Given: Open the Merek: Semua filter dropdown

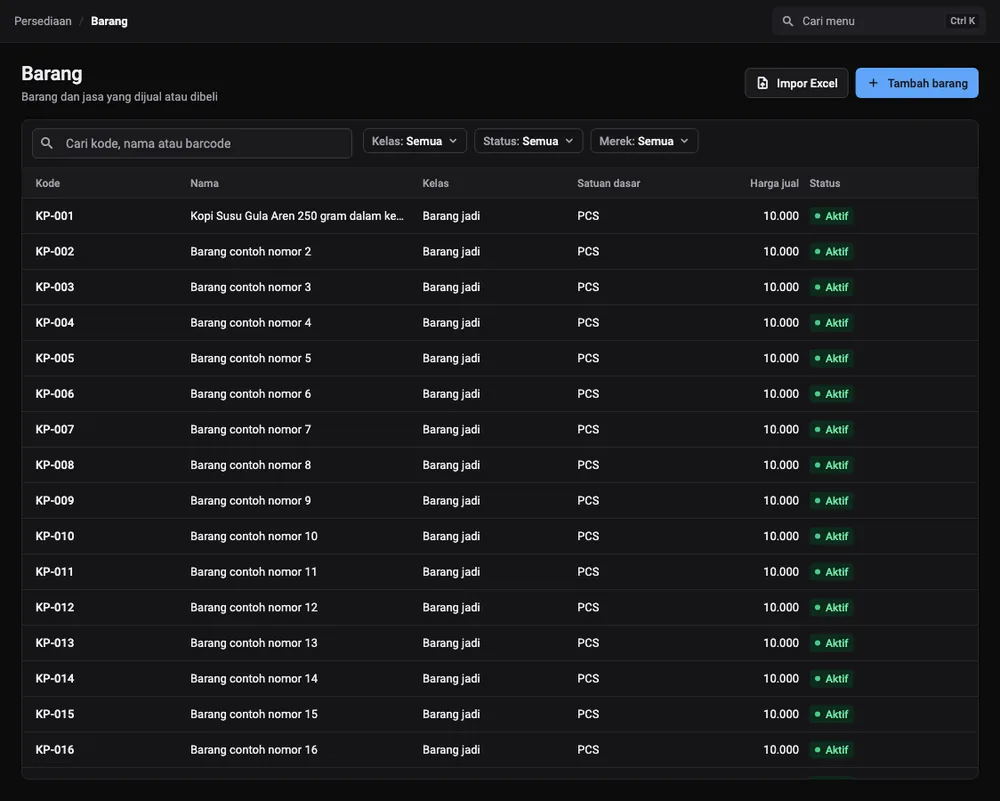Looking at the screenshot, I should click(644, 141).
